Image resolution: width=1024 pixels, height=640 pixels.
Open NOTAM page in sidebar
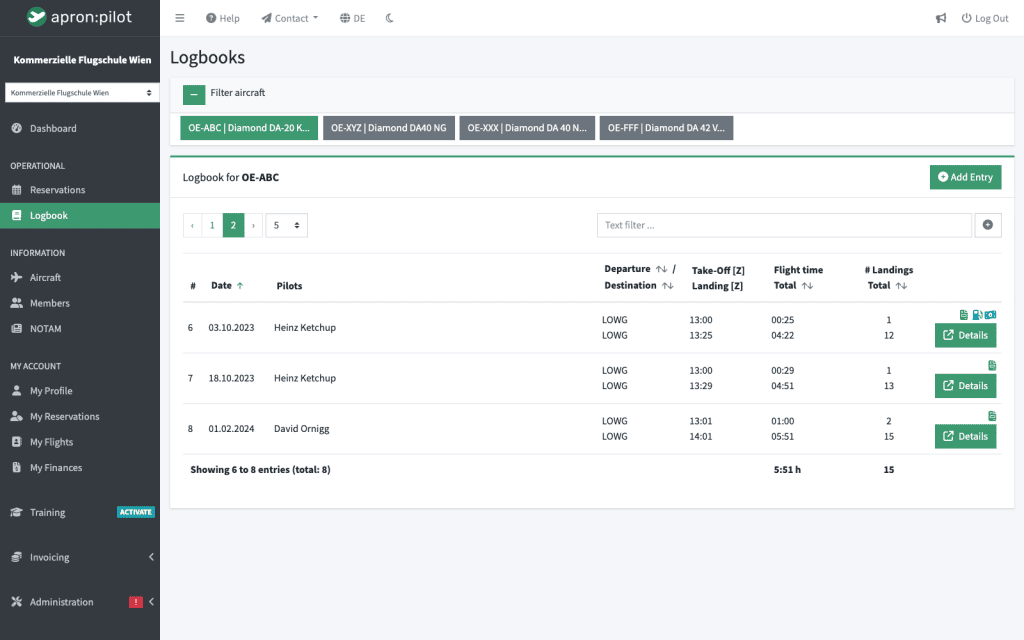(x=80, y=328)
